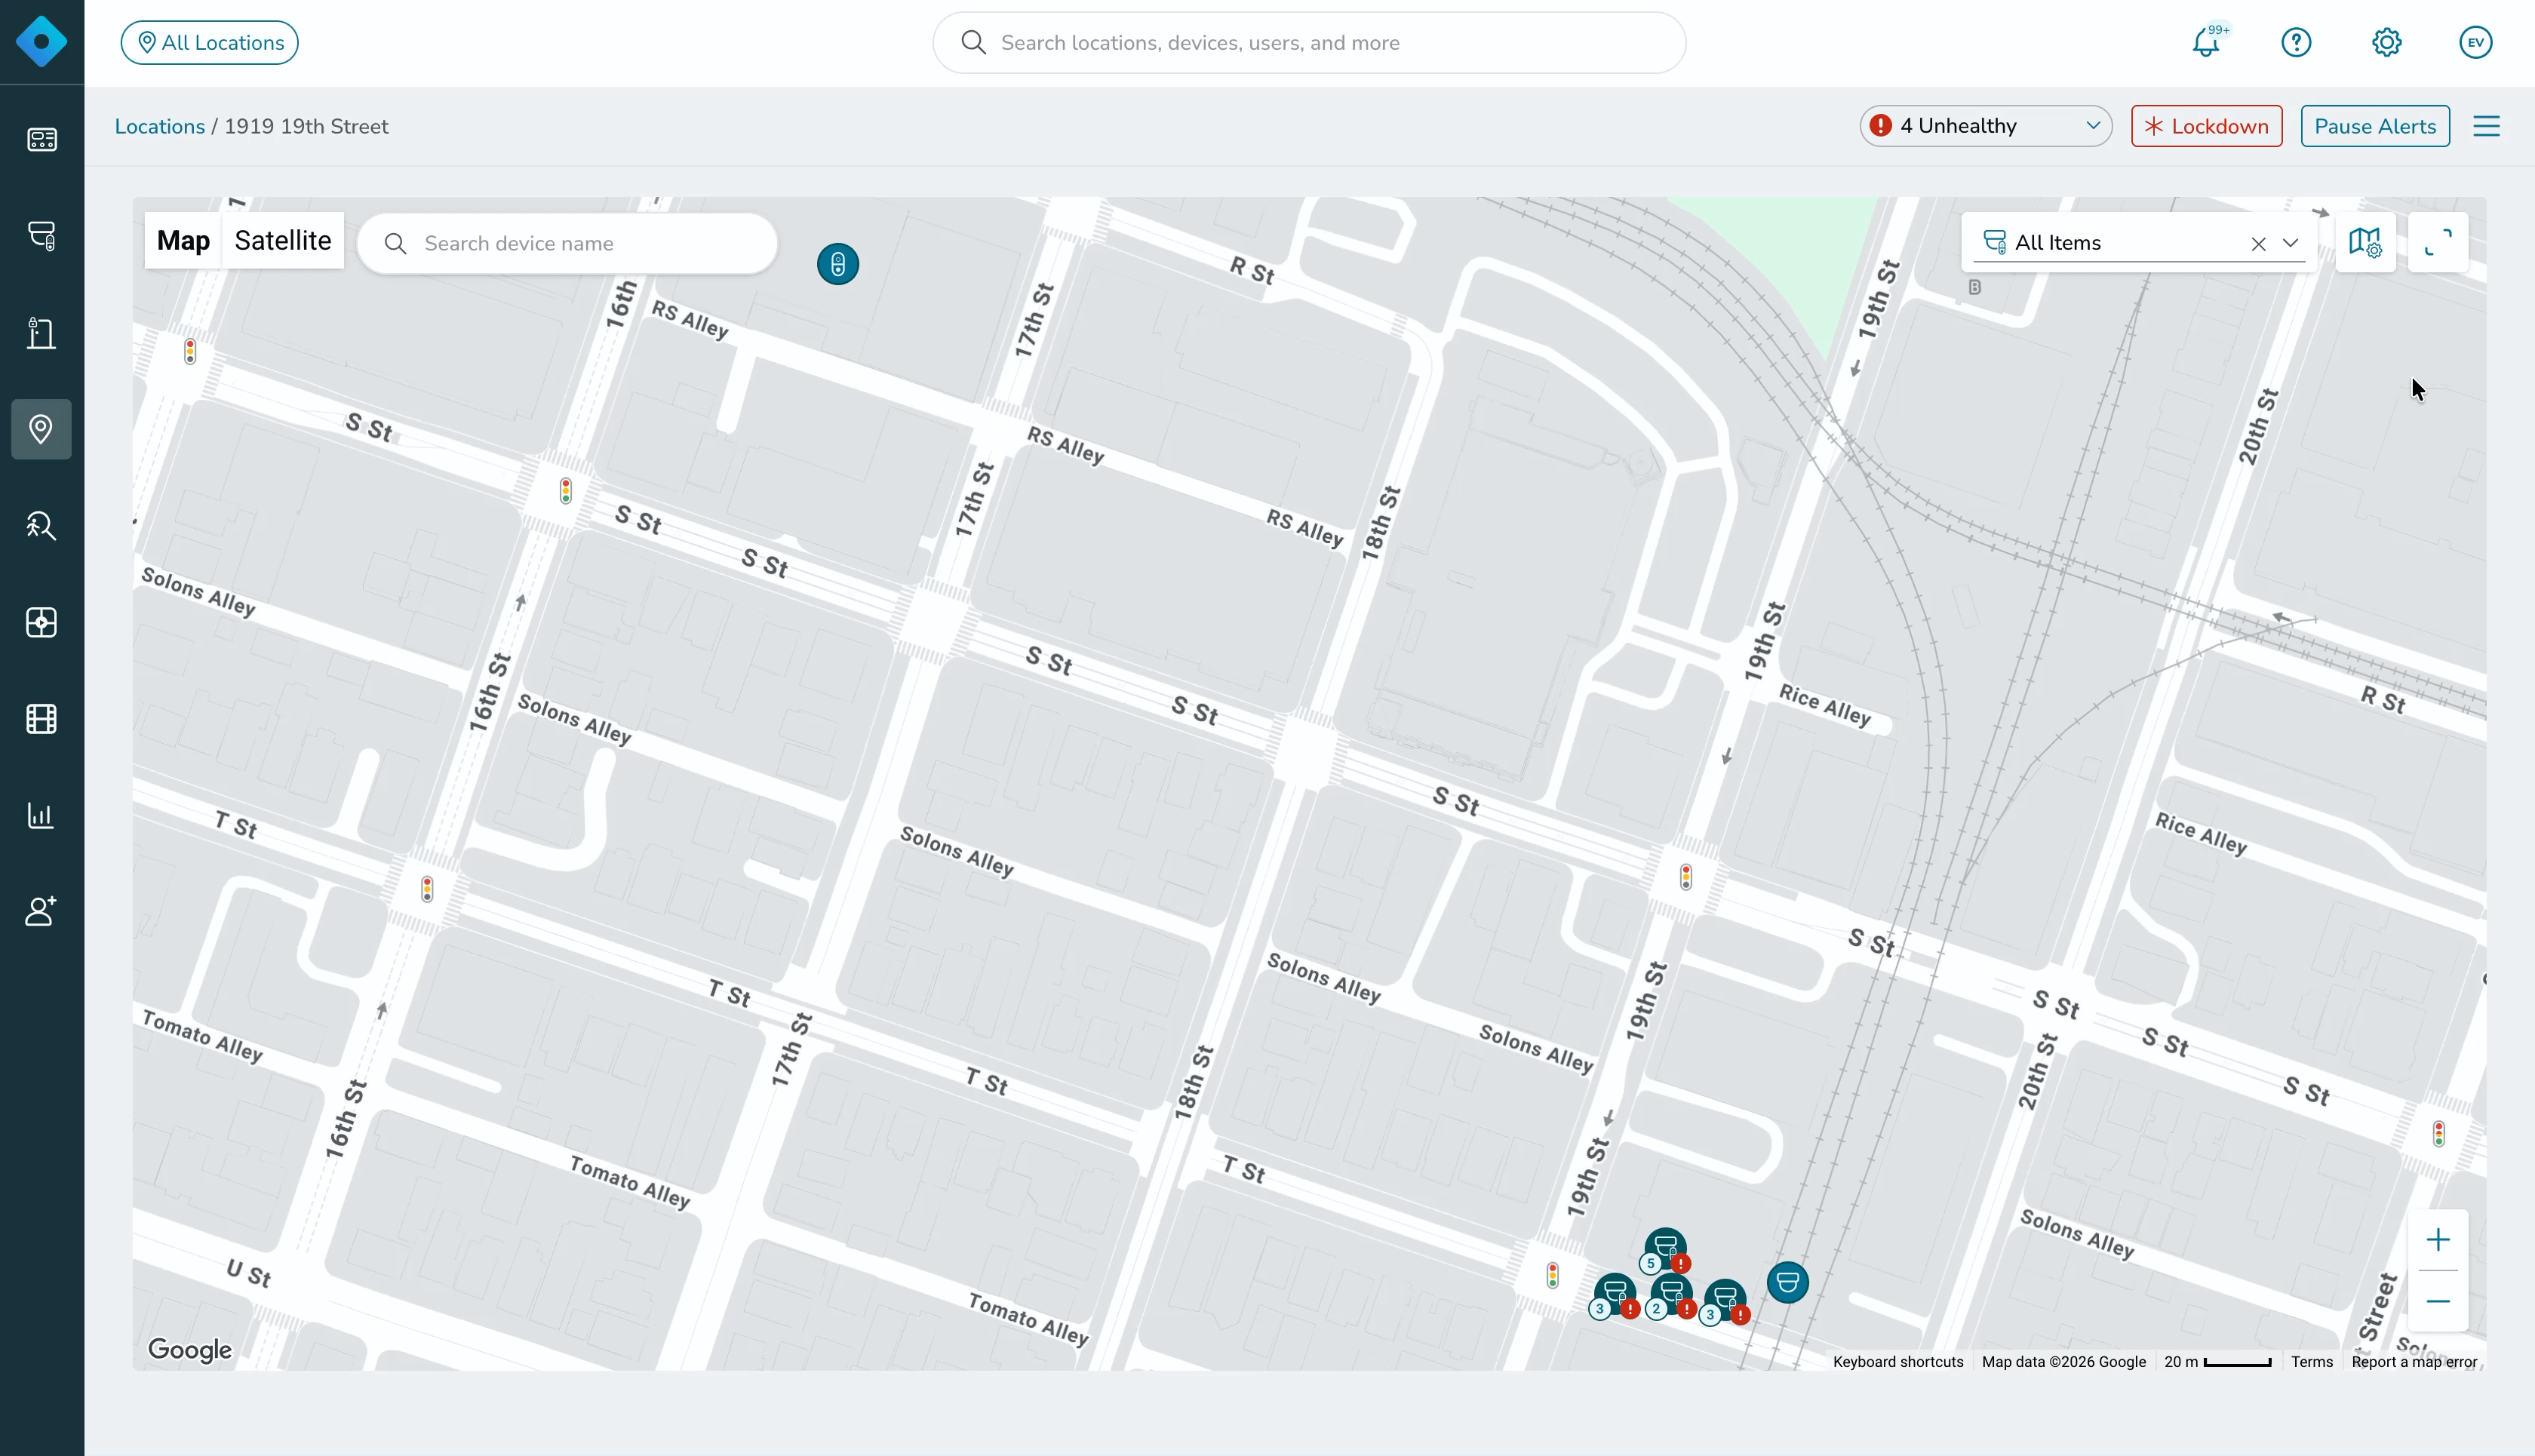Viewport: 2535px width, 1456px height.
Task: Open cameras section in sidebar
Action: 41,235
